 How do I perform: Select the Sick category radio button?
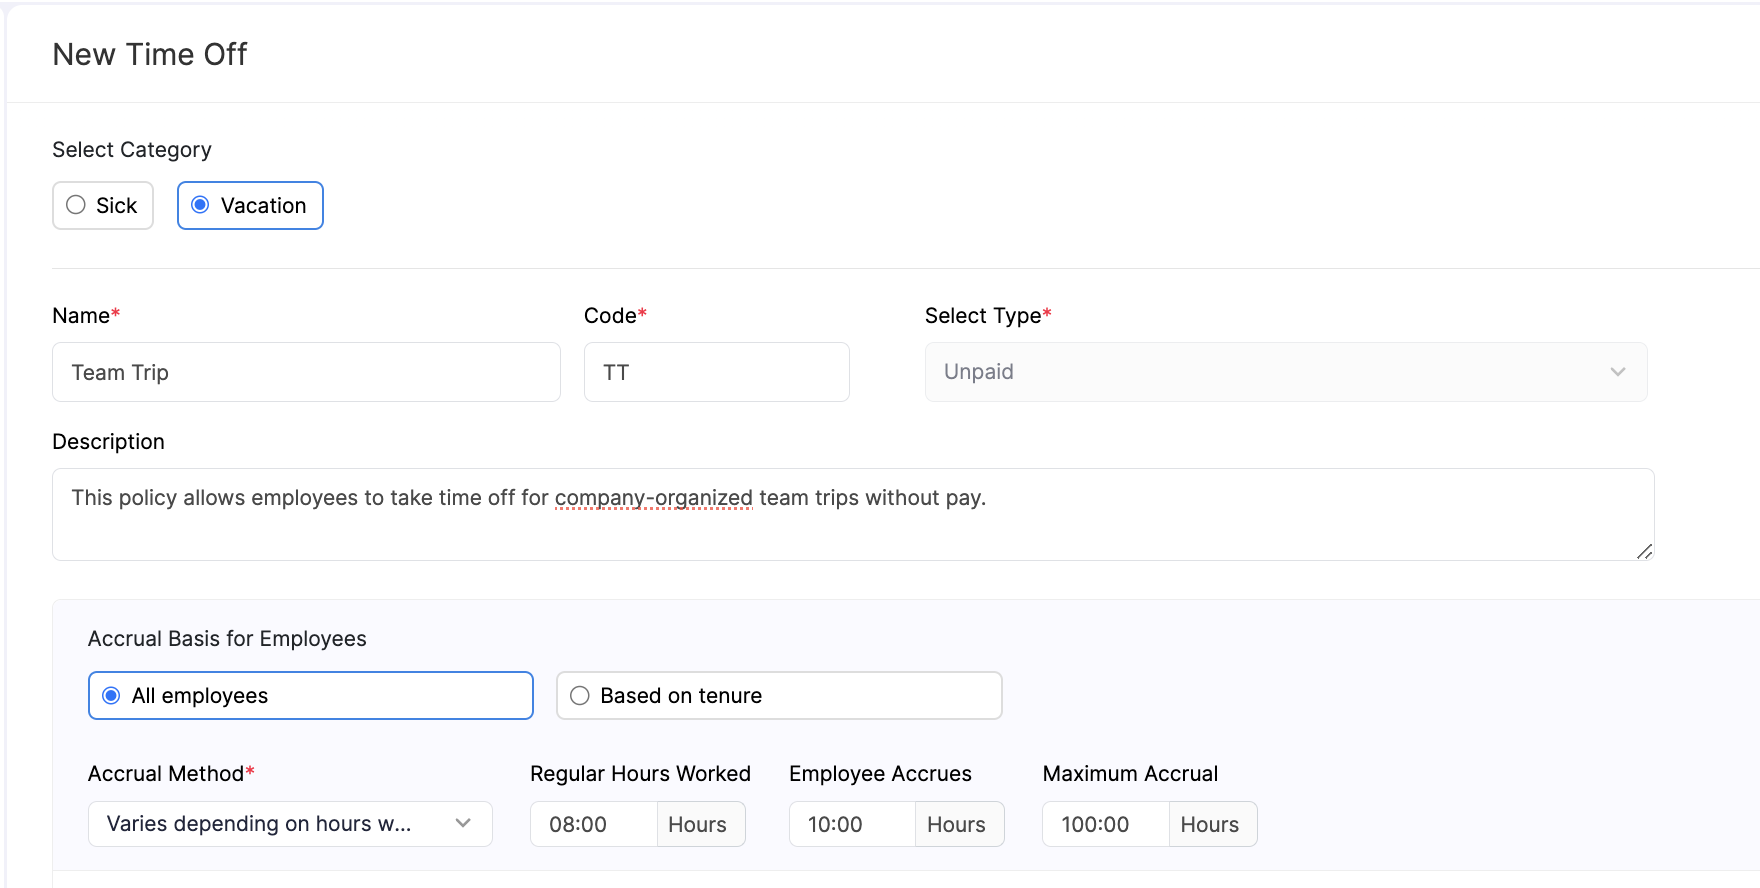pyautogui.click(x=77, y=205)
